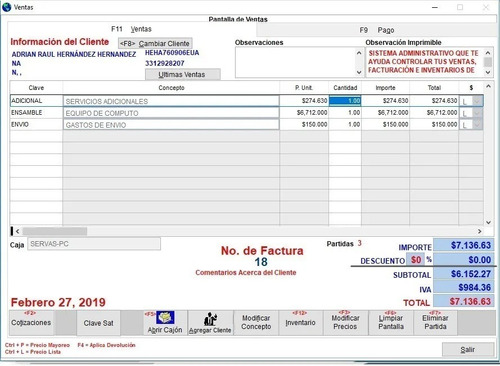Click the phone number 3312928207

pyautogui.click(x=165, y=63)
